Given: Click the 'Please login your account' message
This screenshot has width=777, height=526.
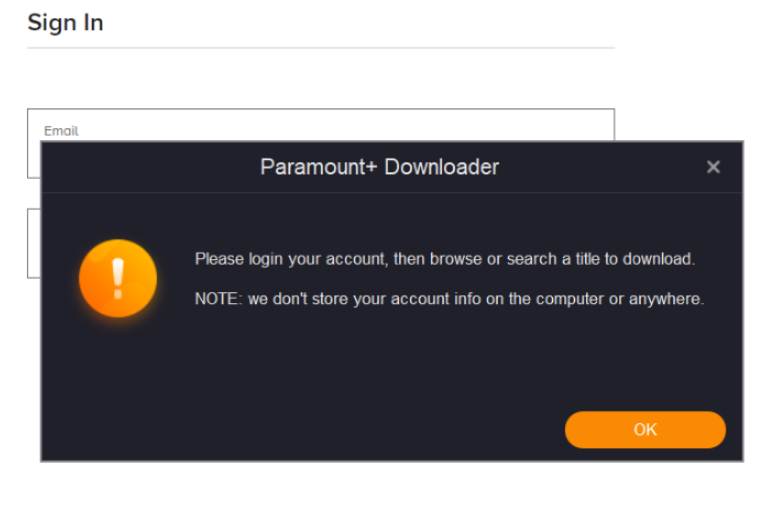Looking at the screenshot, I should click(445, 259).
